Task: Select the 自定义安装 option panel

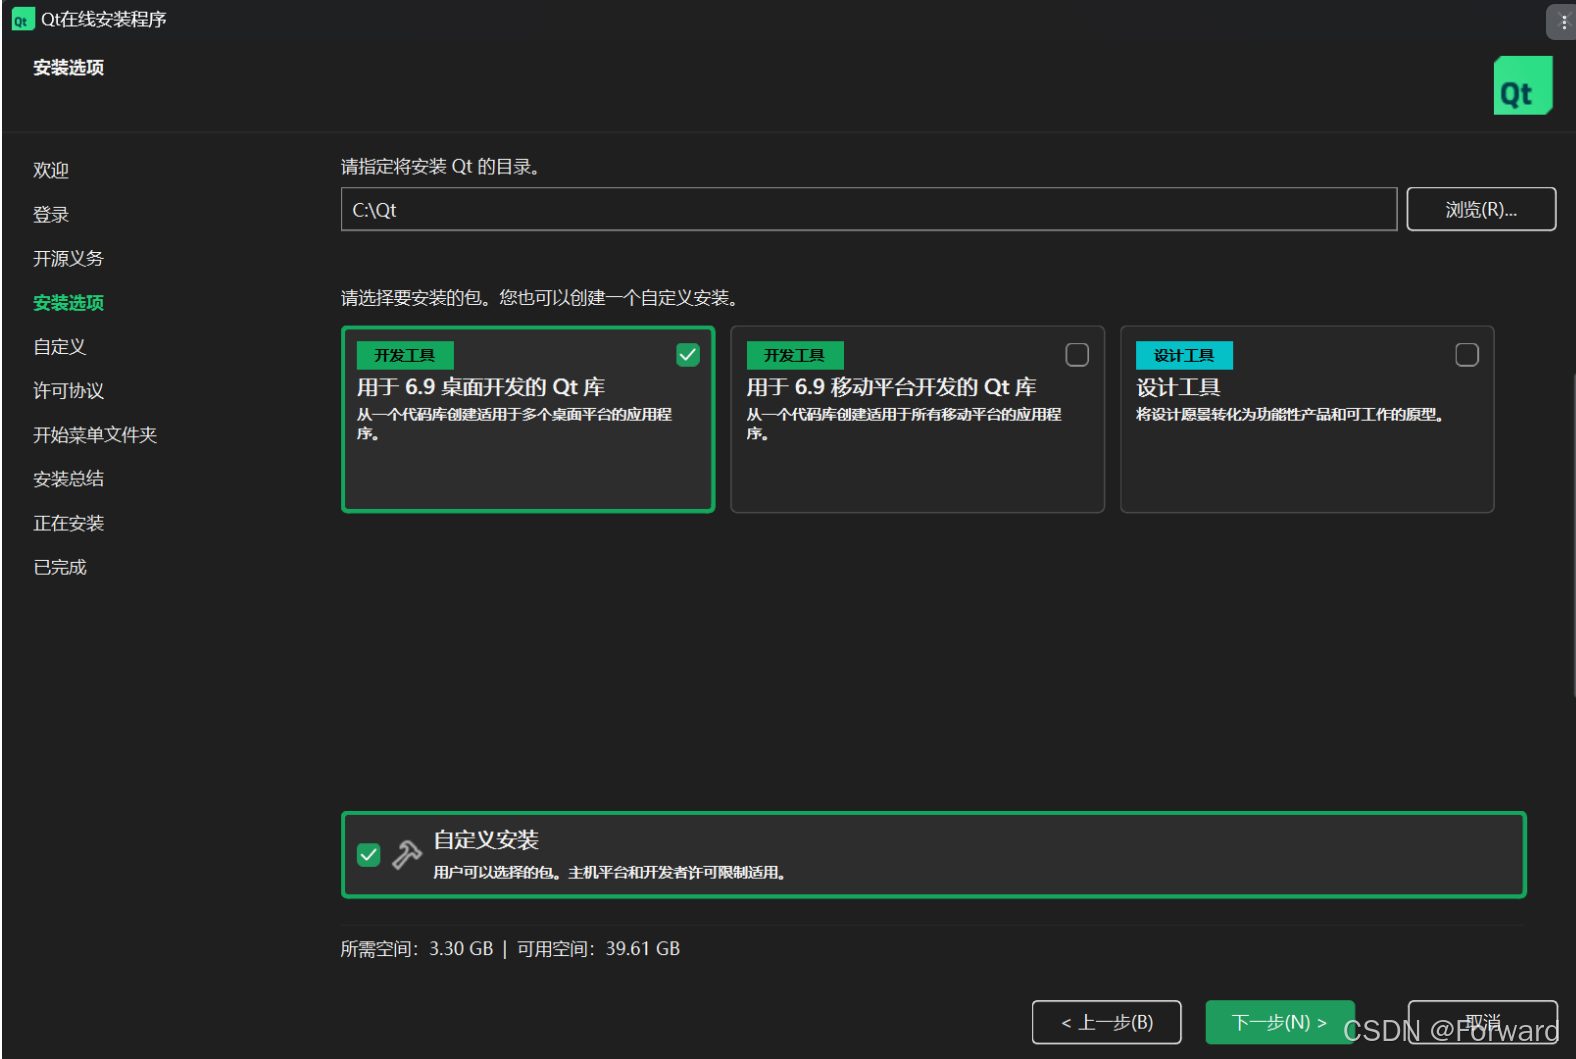Action: point(933,855)
